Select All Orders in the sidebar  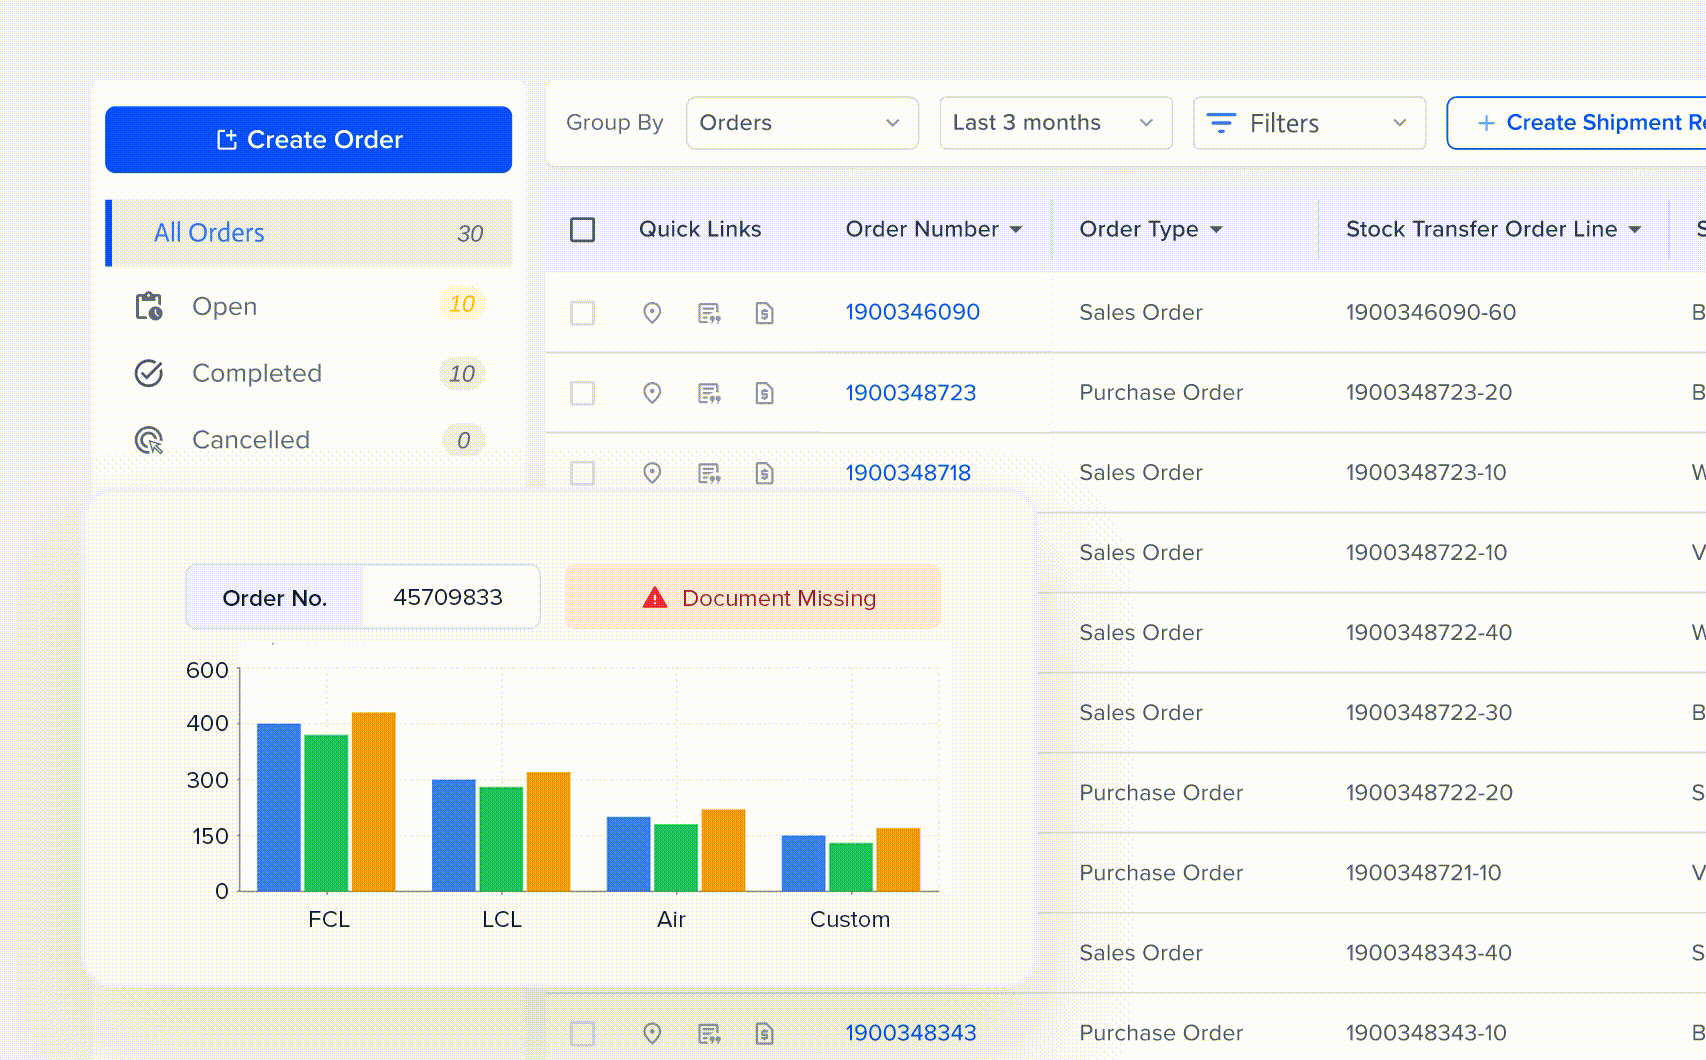(x=208, y=233)
